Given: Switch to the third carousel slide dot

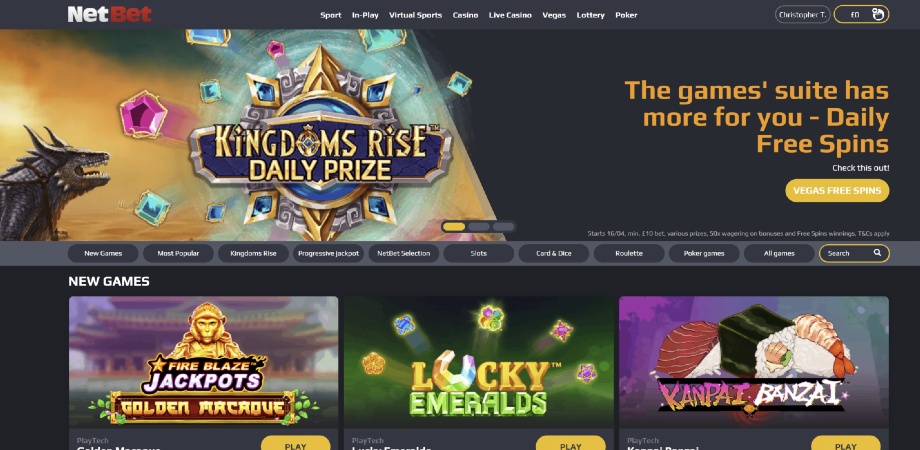Looking at the screenshot, I should pos(503,226).
